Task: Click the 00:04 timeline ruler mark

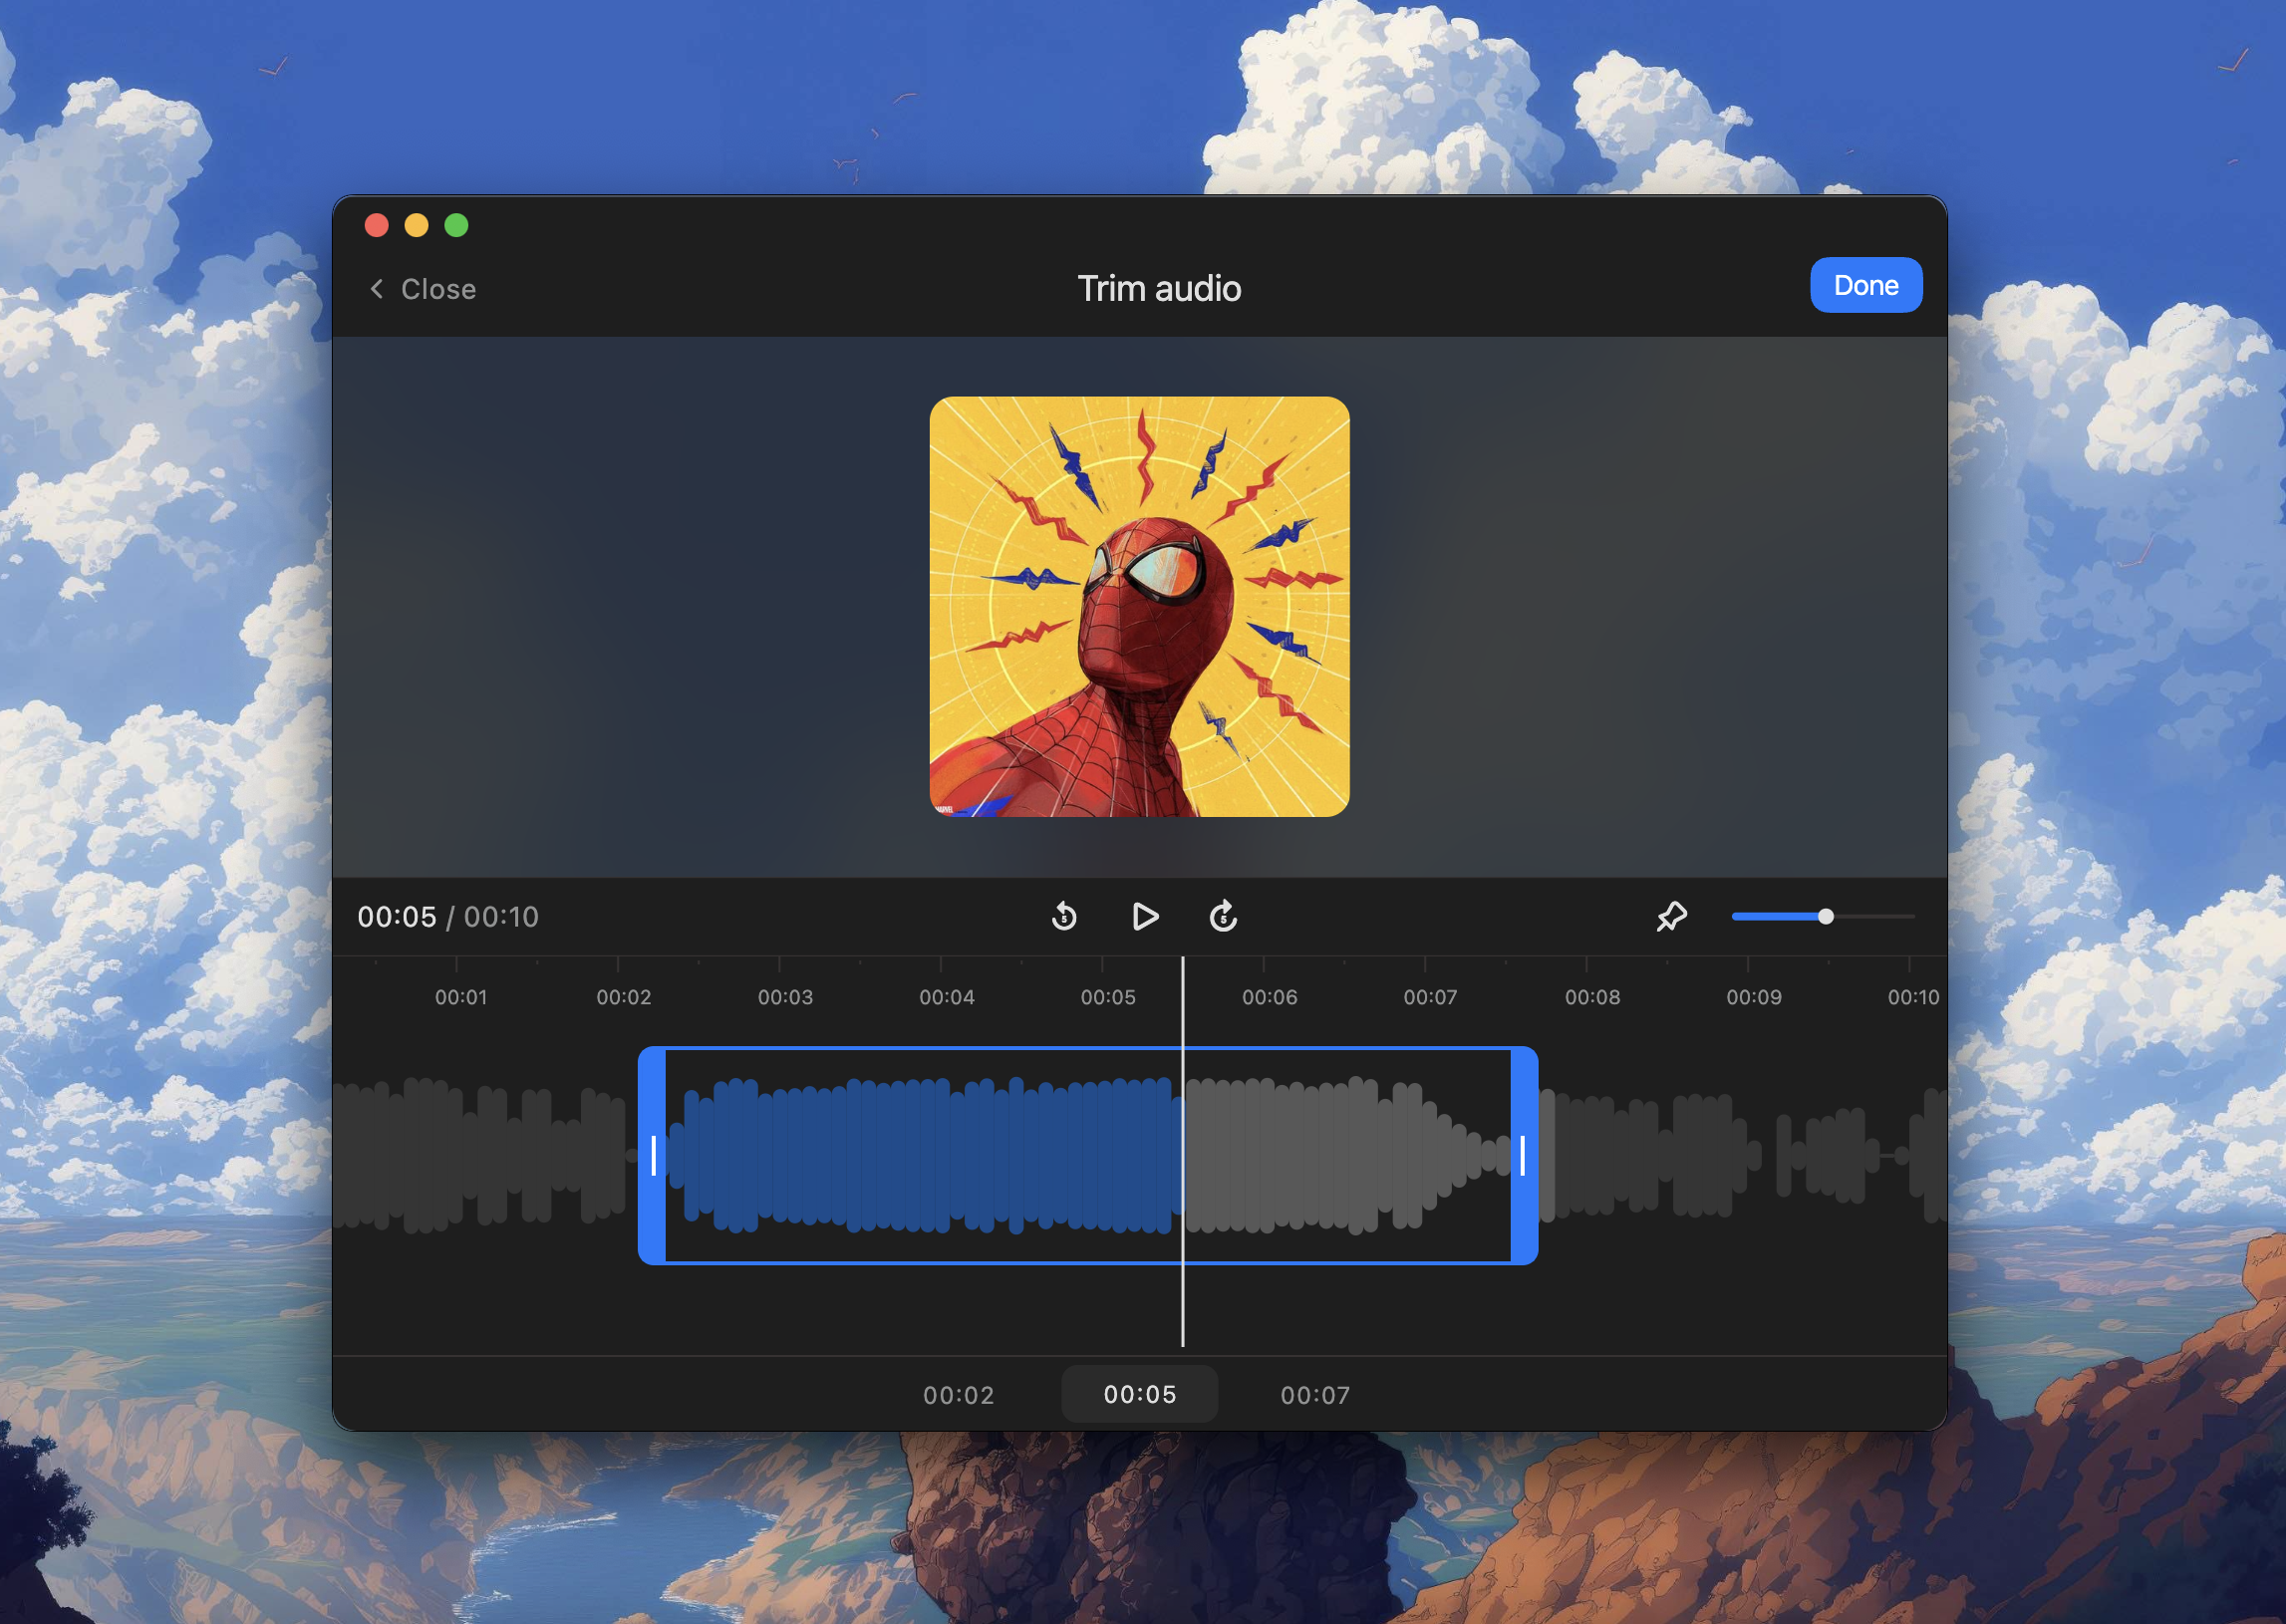Action: click(x=946, y=997)
